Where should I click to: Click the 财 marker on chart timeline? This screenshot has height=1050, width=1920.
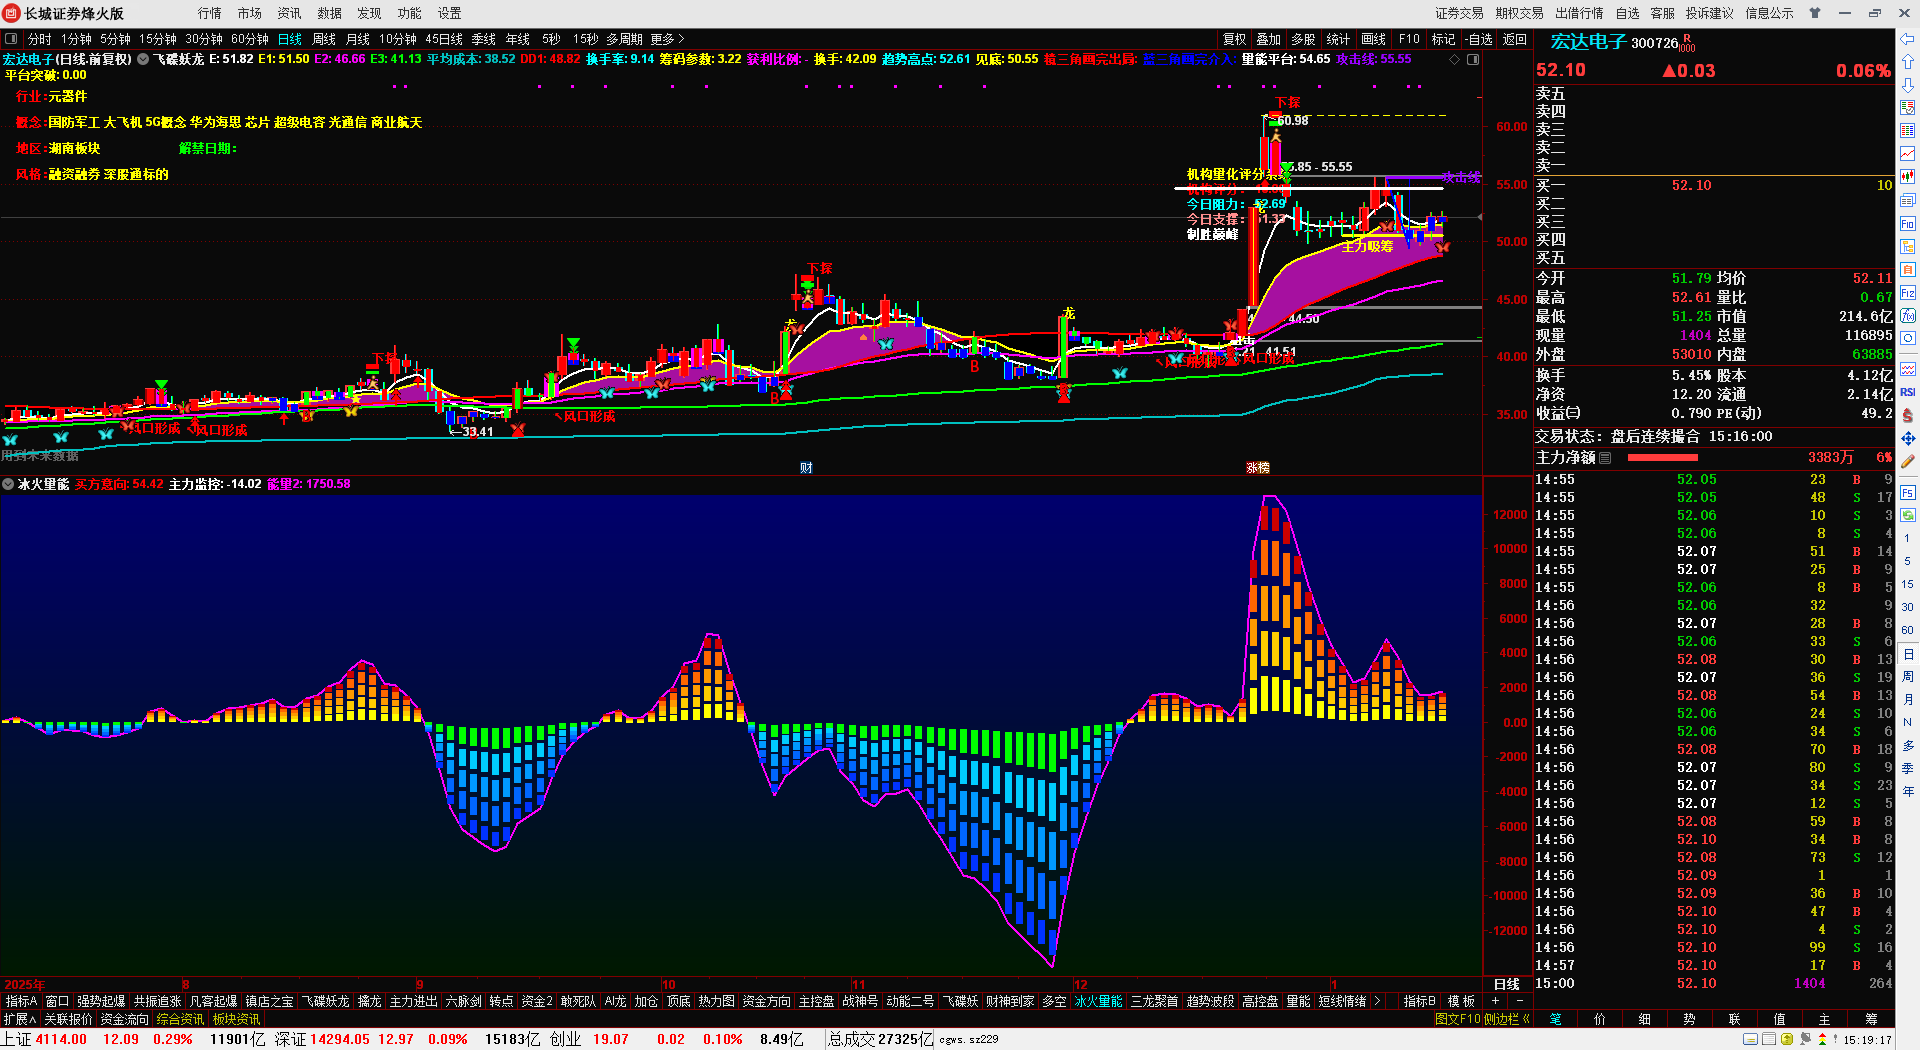click(x=806, y=468)
